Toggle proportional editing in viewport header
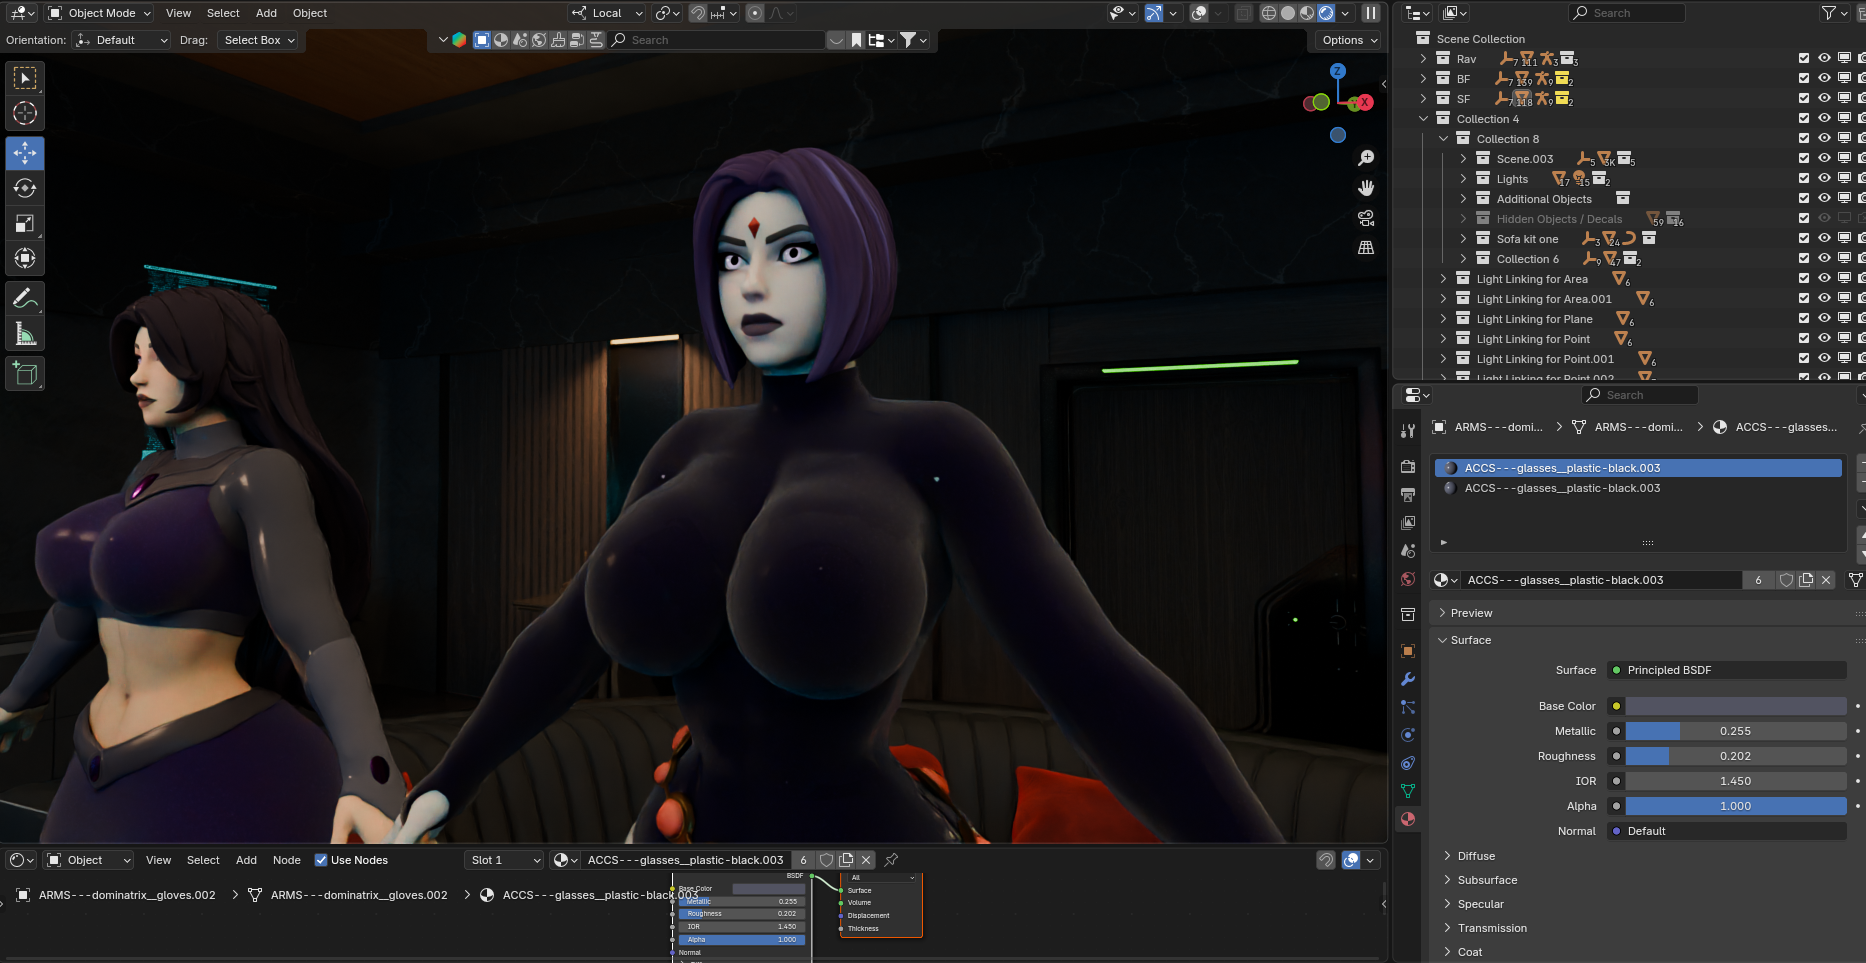Screen dimensions: 1866x963 click(x=755, y=13)
